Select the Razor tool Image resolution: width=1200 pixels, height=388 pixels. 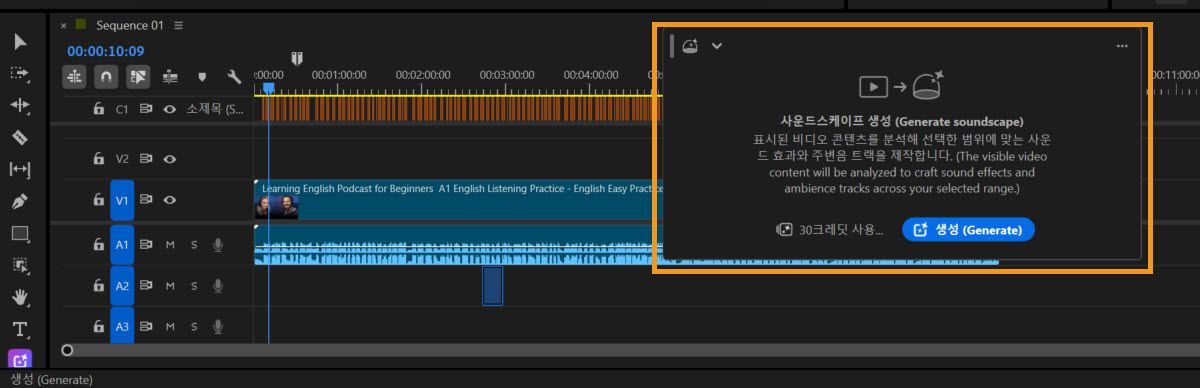click(x=20, y=137)
